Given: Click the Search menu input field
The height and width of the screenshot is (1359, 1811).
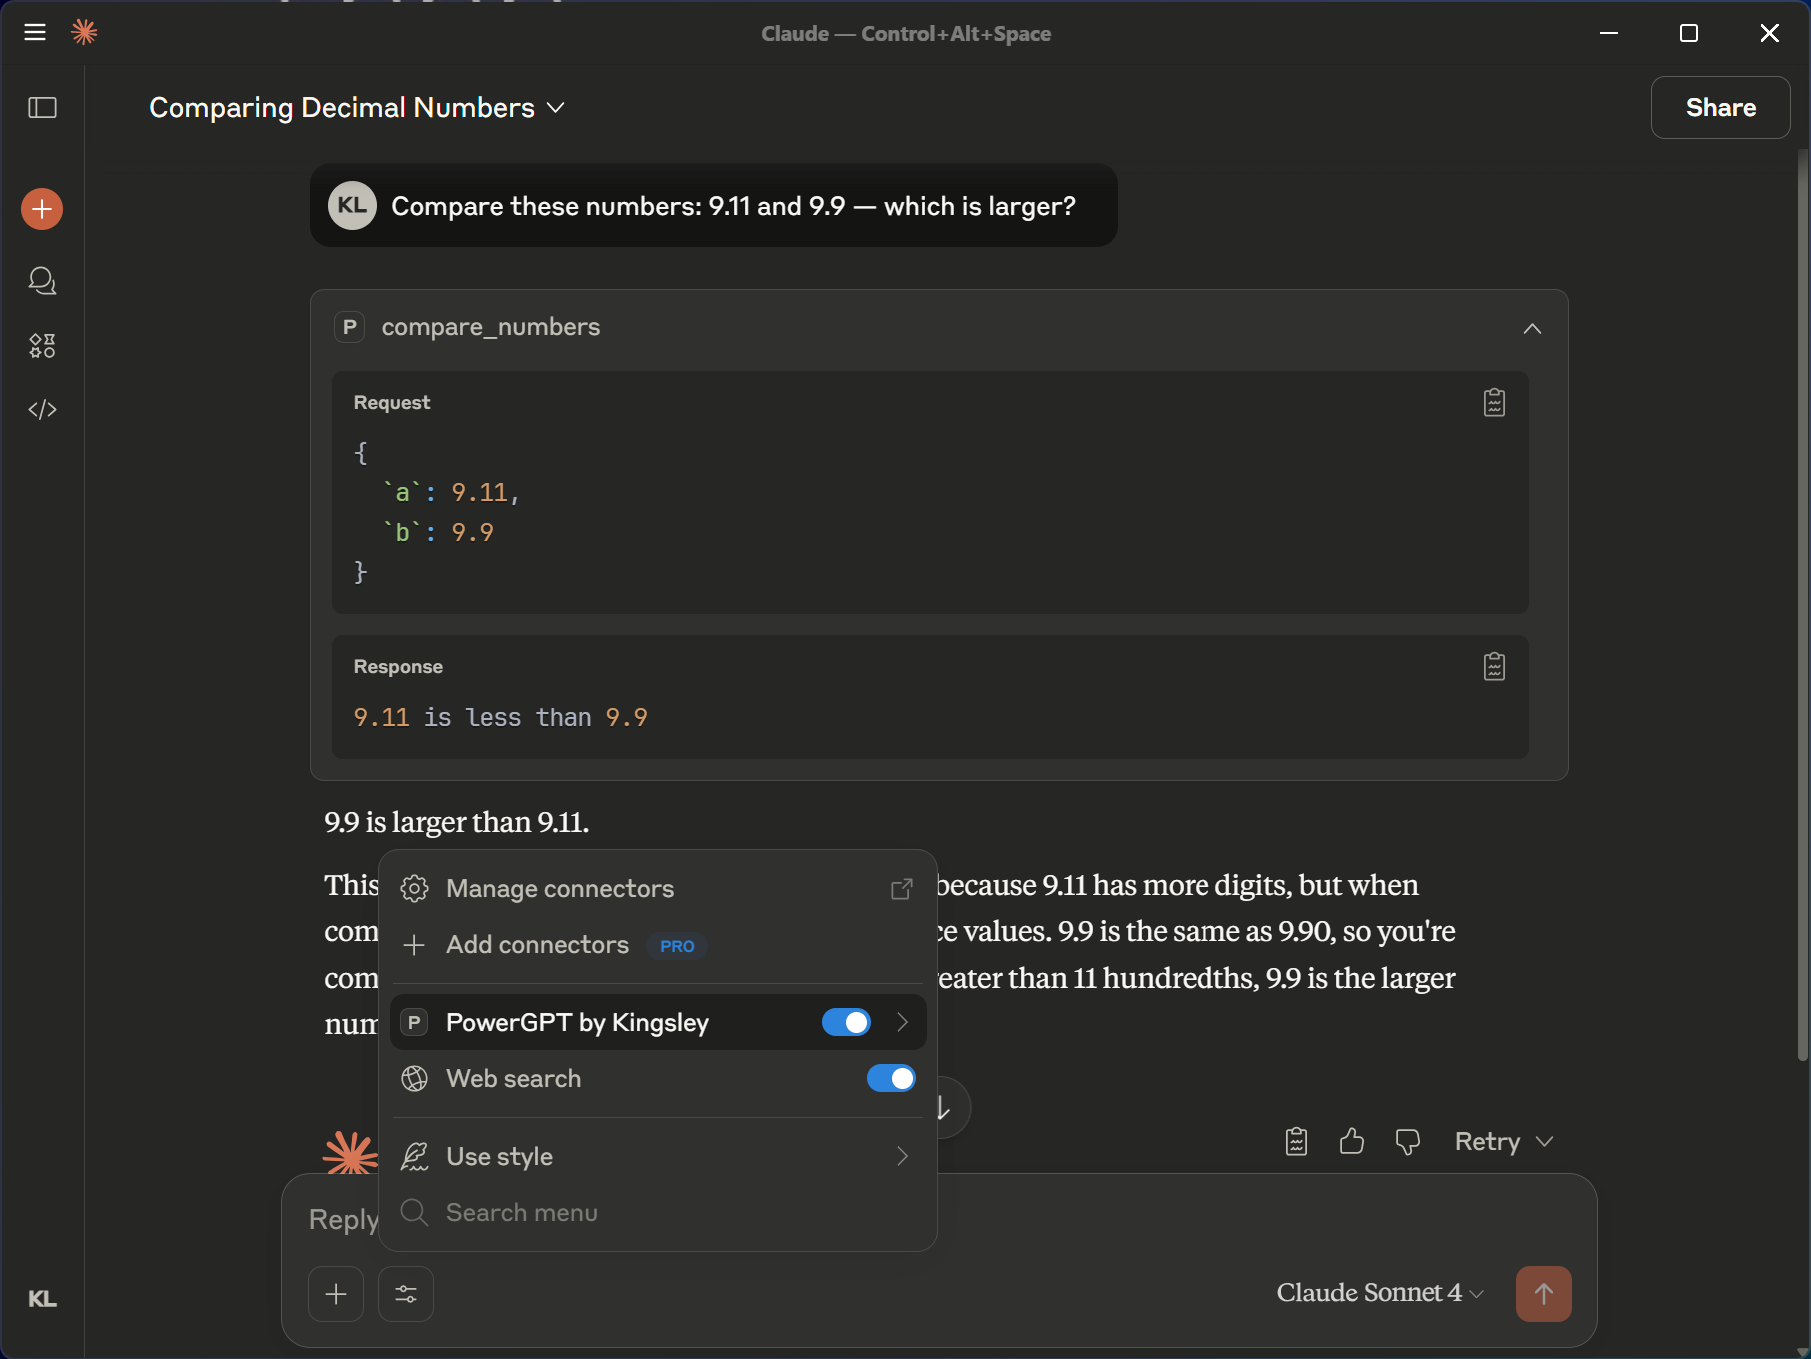Looking at the screenshot, I should point(658,1213).
